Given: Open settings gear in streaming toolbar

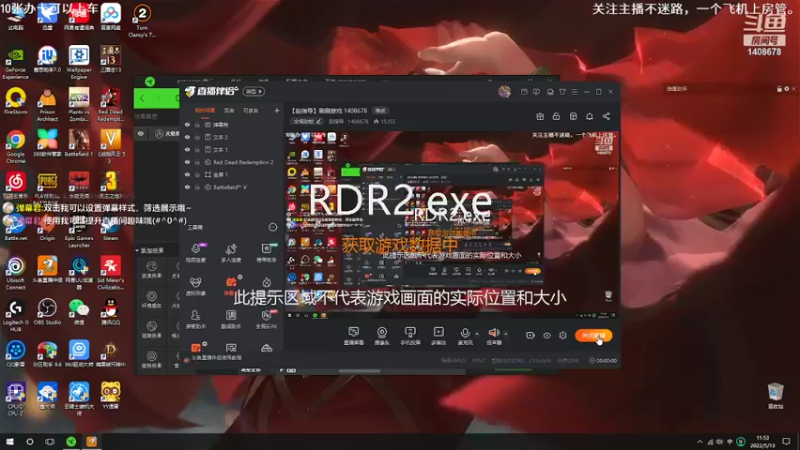Looking at the screenshot, I should pos(563,335).
